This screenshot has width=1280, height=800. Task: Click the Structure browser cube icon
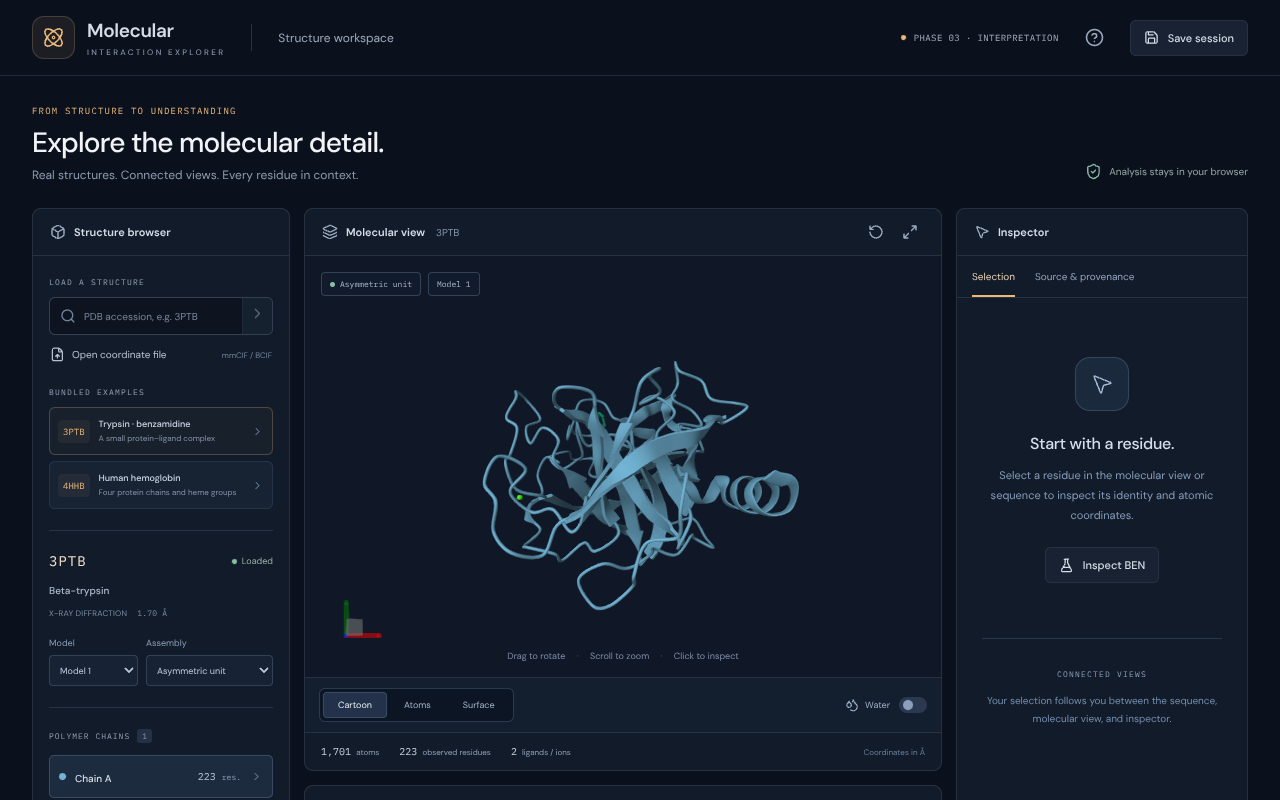57,232
